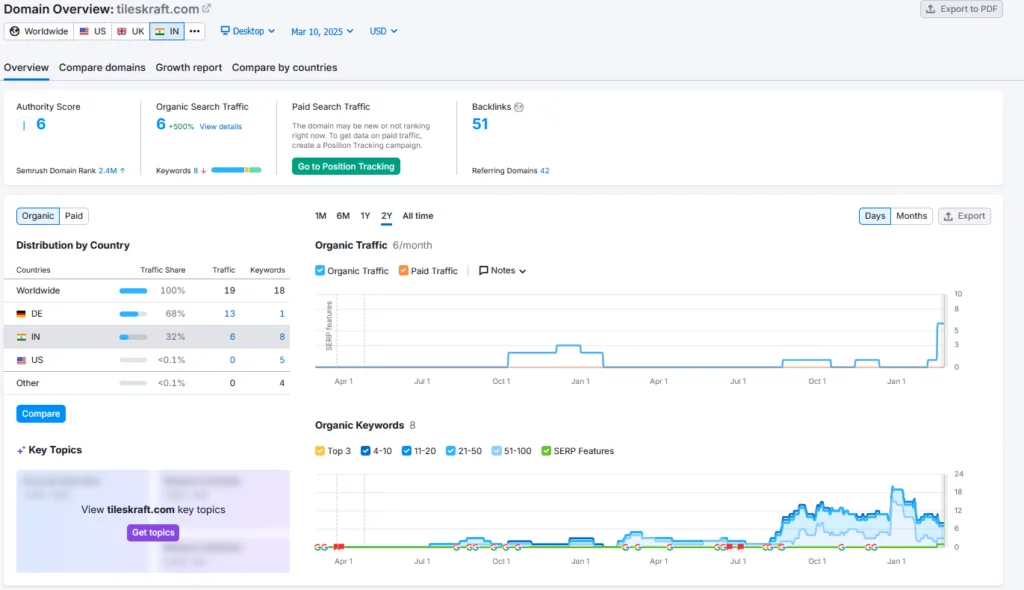Select the 6M time range

click(x=343, y=216)
